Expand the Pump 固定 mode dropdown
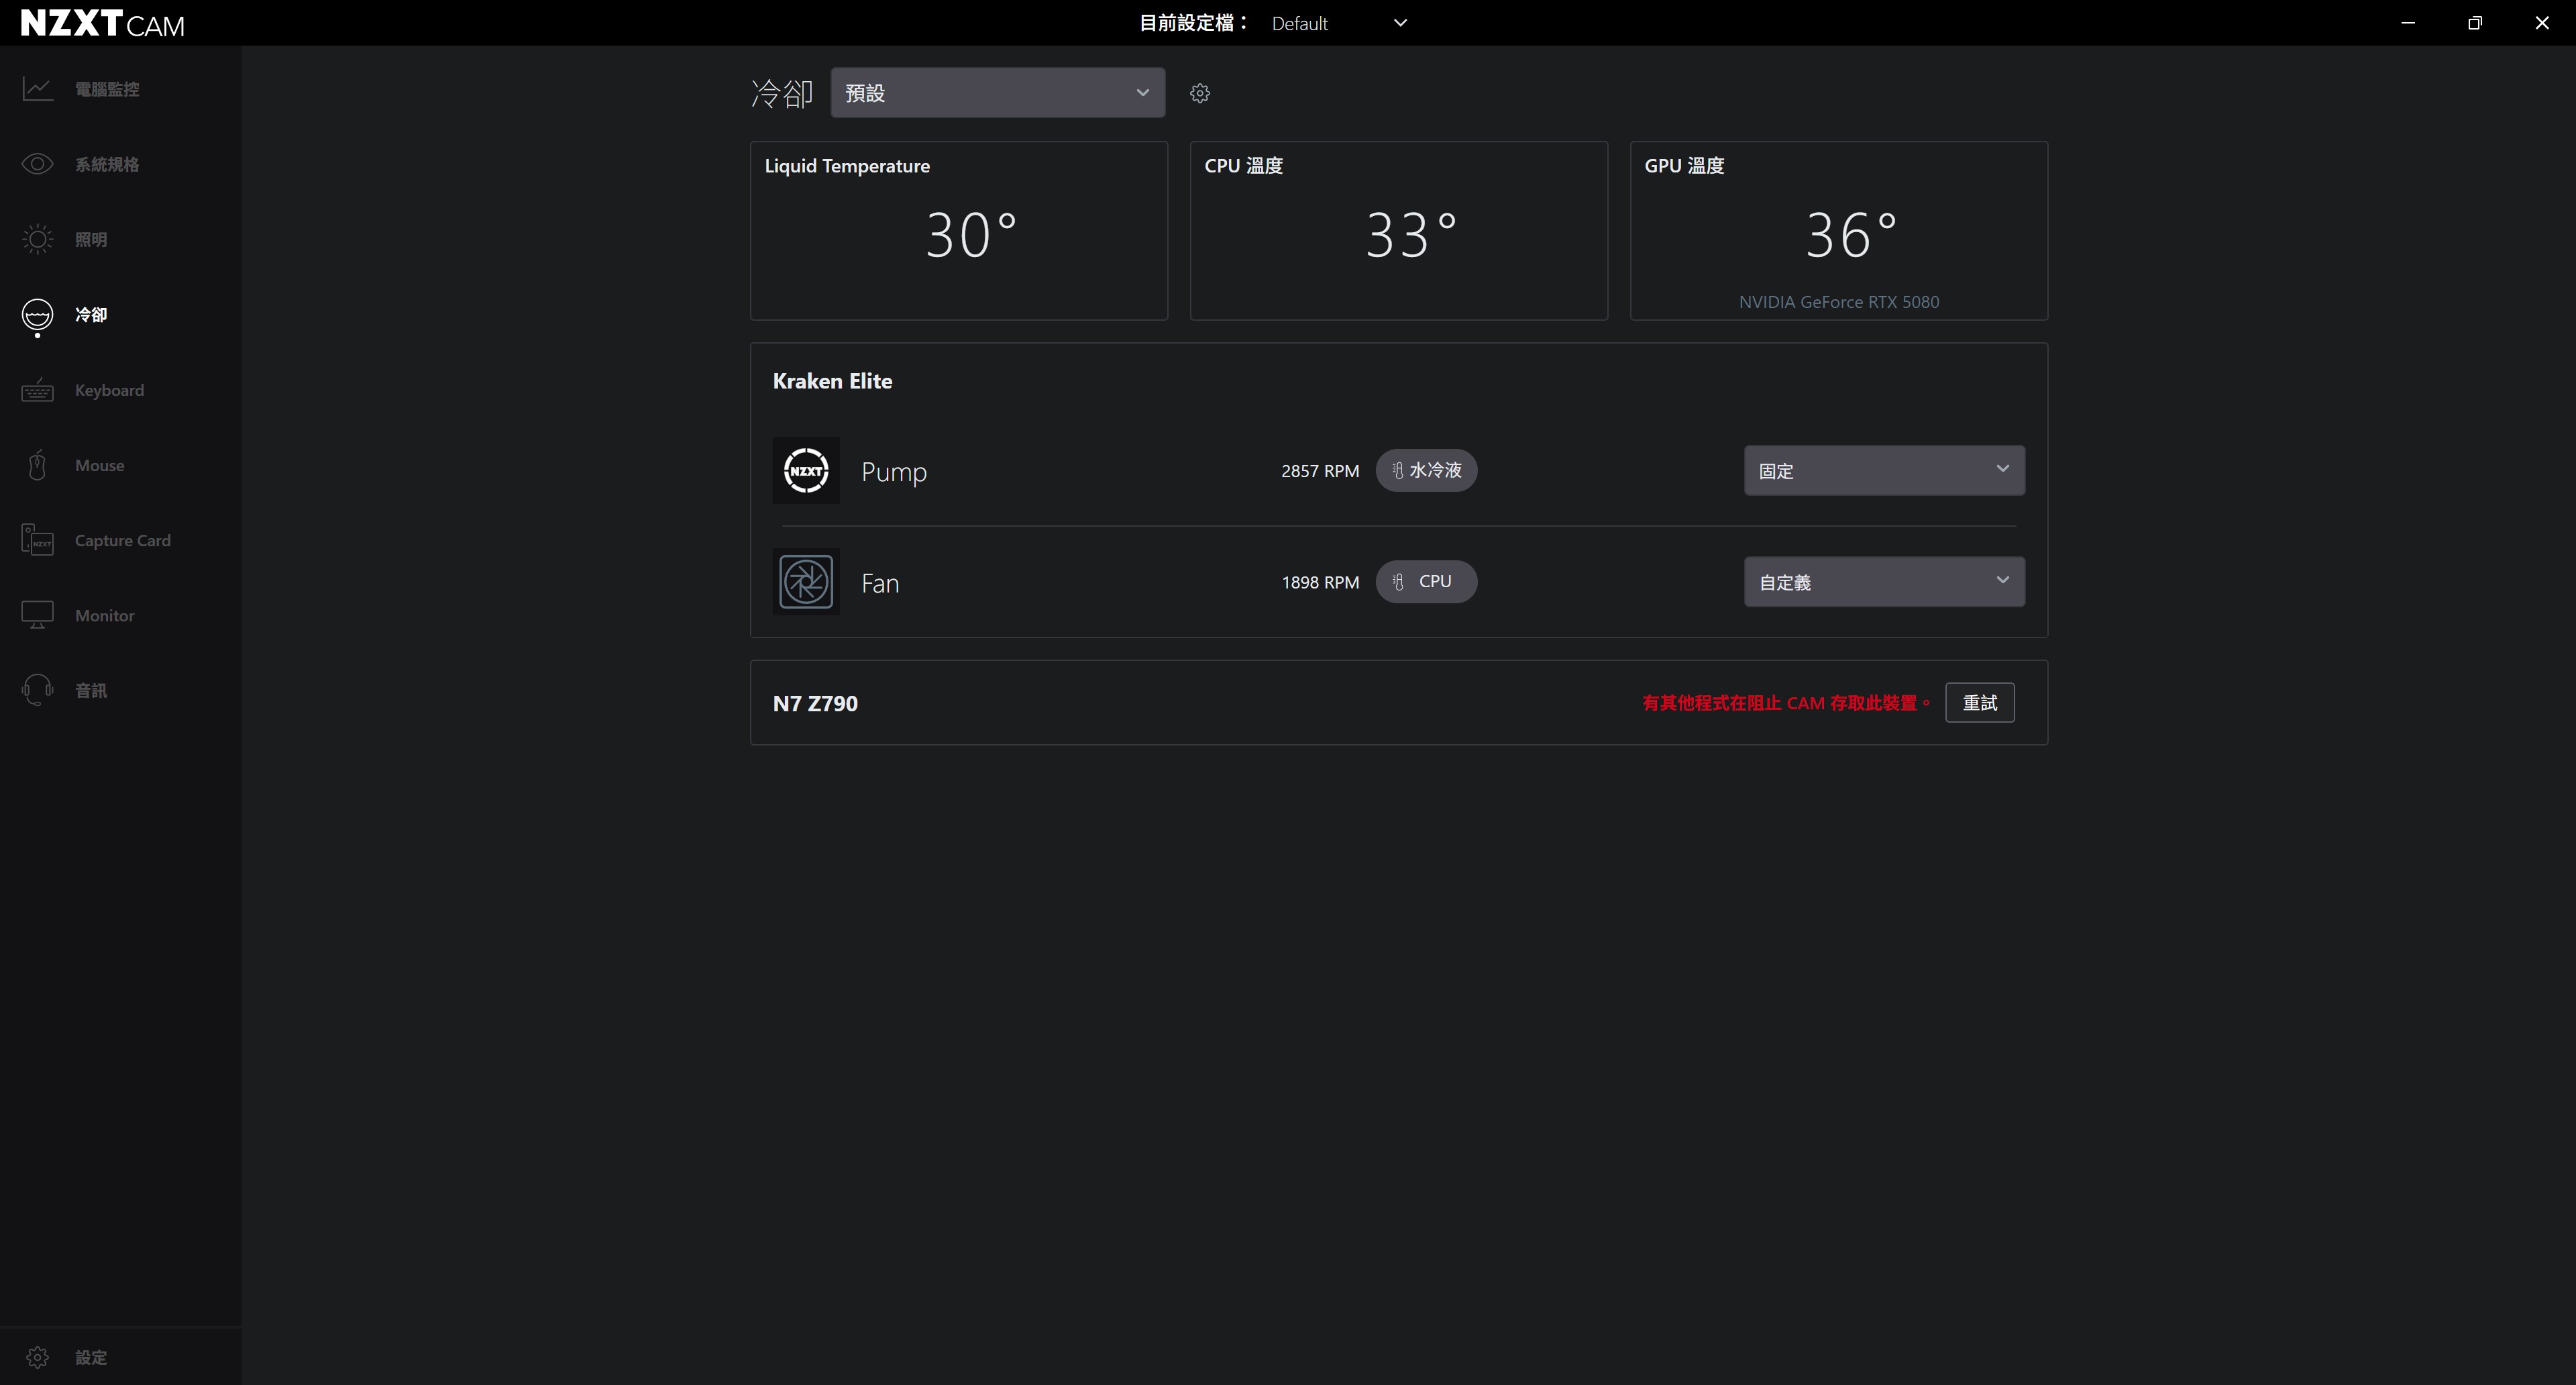Viewport: 2576px width, 1385px height. (x=1884, y=470)
